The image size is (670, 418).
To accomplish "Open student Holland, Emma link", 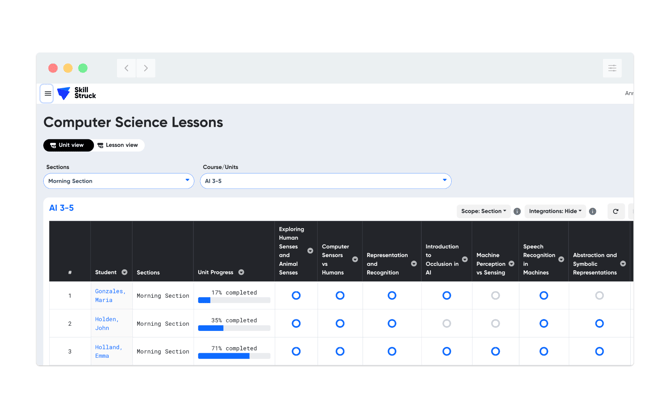I will tap(108, 351).
